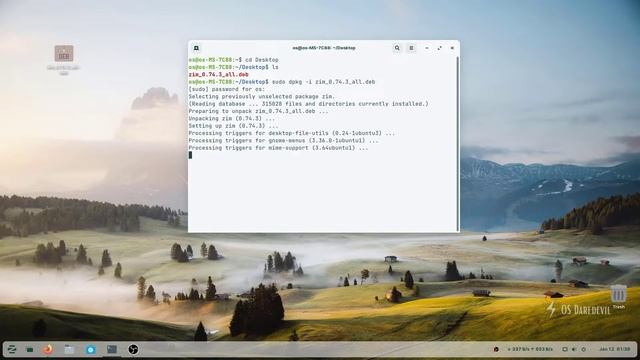The image size is (640, 360).
Task: Click the terminal vertical scrollbar
Action: click(x=458, y=144)
